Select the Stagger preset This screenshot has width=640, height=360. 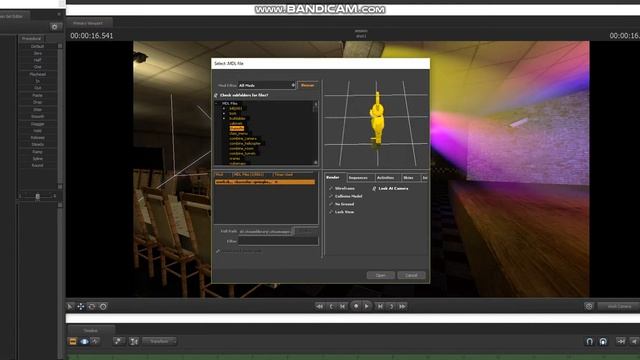pyautogui.click(x=38, y=124)
